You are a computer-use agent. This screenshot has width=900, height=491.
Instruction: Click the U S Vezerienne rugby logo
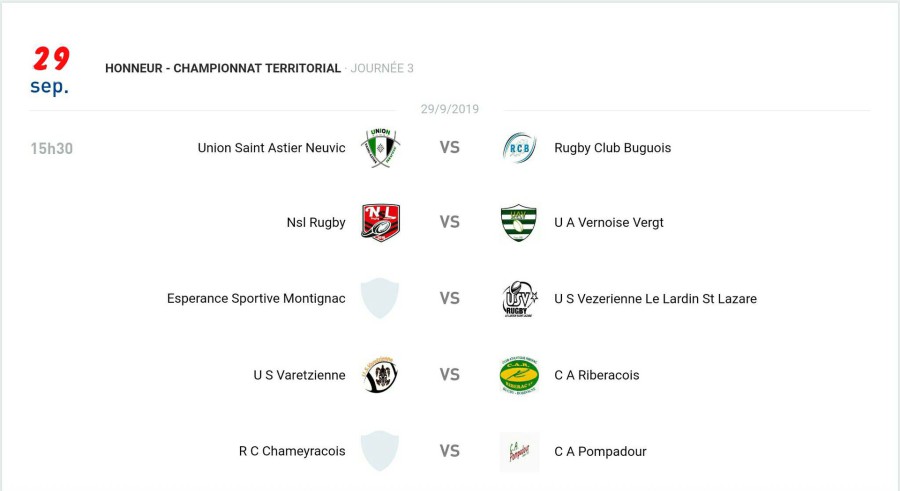tap(519, 299)
